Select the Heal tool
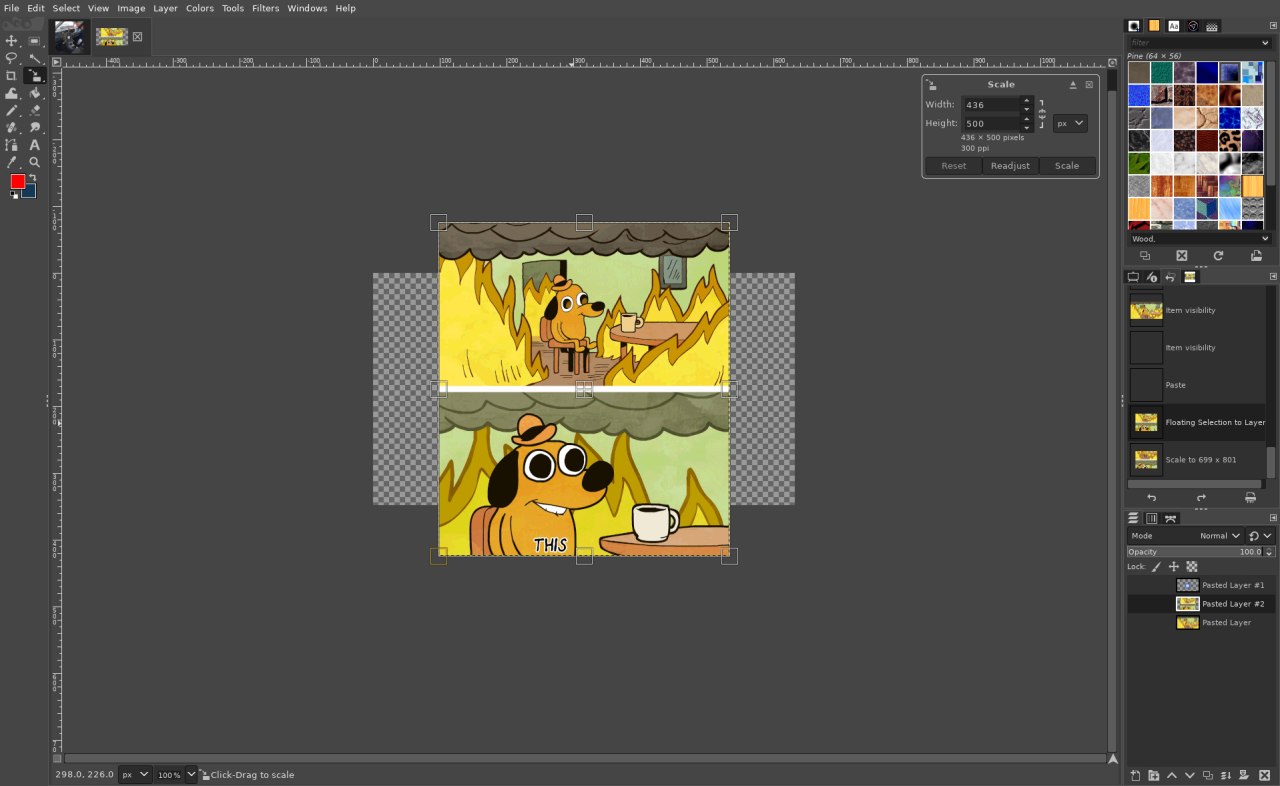 pos(12,127)
